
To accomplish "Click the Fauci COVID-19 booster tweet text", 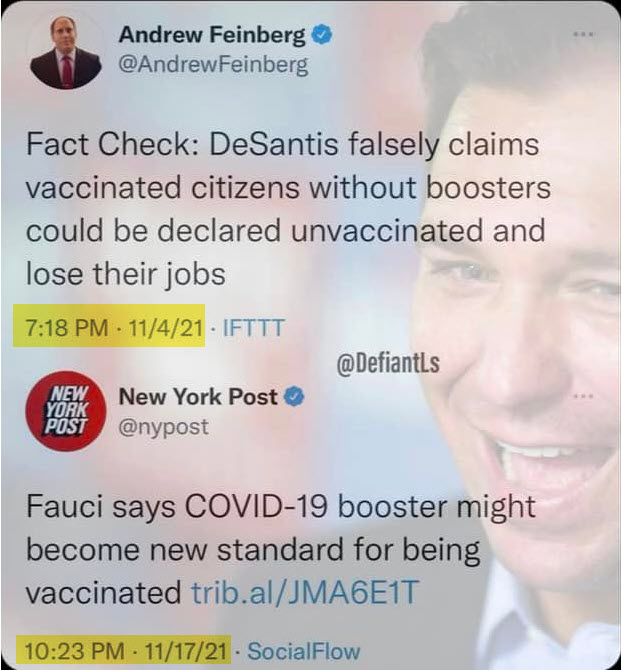I will pos(281,550).
